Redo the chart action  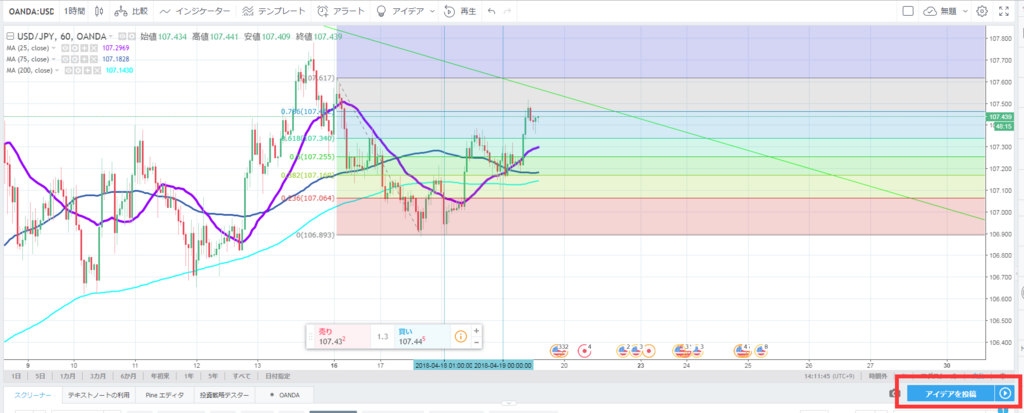507,11
